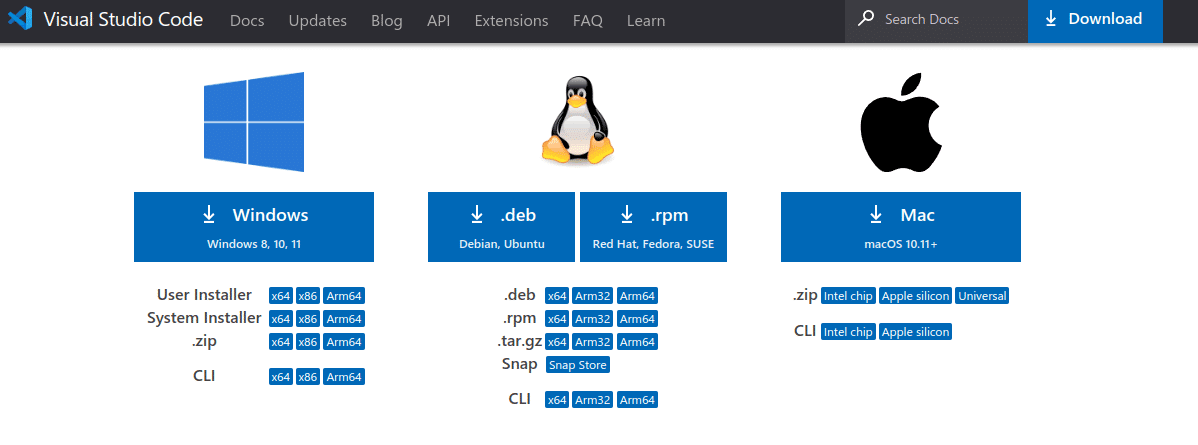Image resolution: width=1198 pixels, height=445 pixels.
Task: Open the Extensions navigation link
Action: [511, 21]
